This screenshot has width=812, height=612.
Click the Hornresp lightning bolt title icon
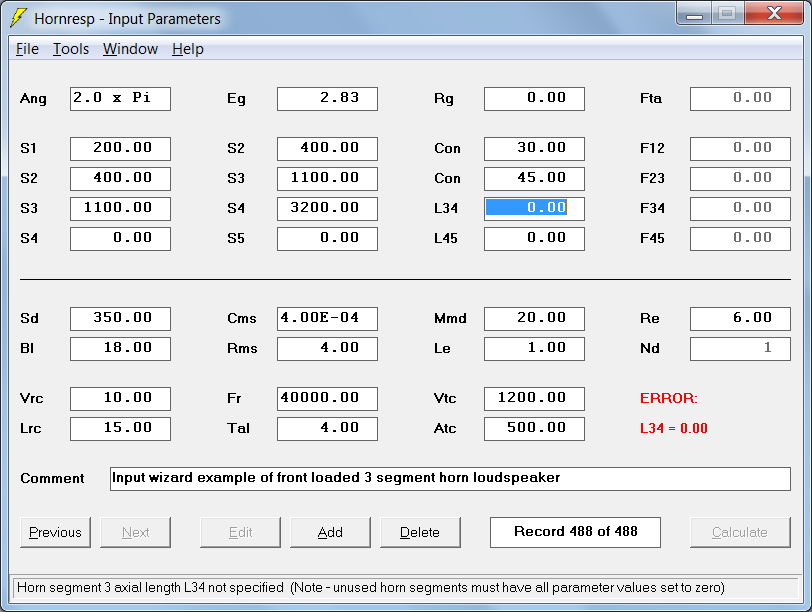pos(18,18)
